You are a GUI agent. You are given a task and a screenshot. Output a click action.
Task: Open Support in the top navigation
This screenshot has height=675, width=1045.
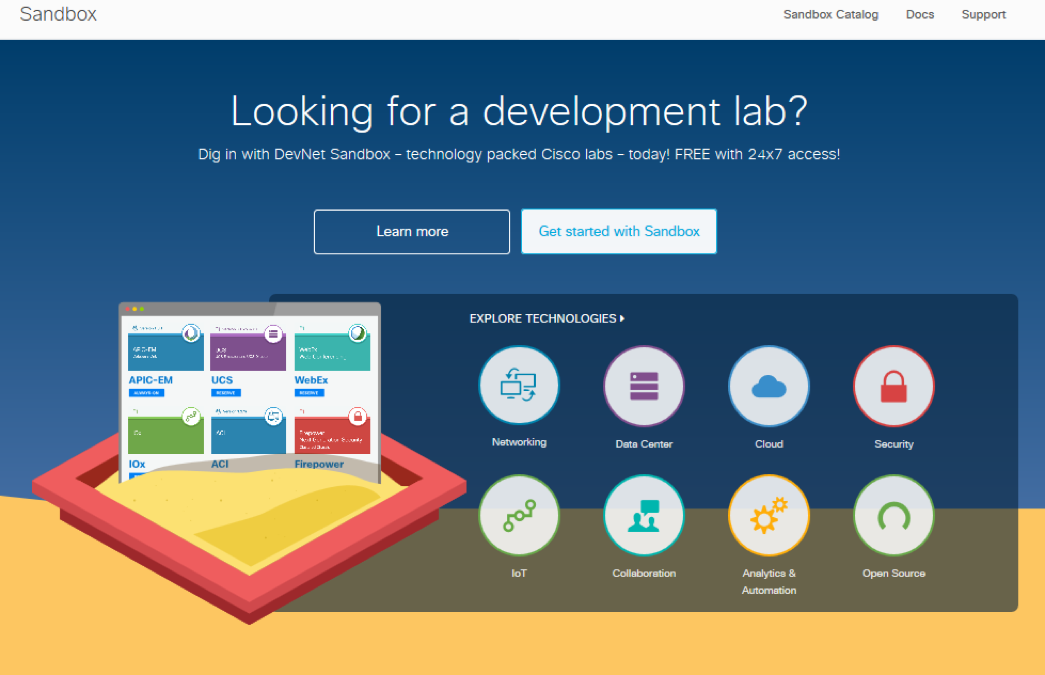(x=983, y=15)
